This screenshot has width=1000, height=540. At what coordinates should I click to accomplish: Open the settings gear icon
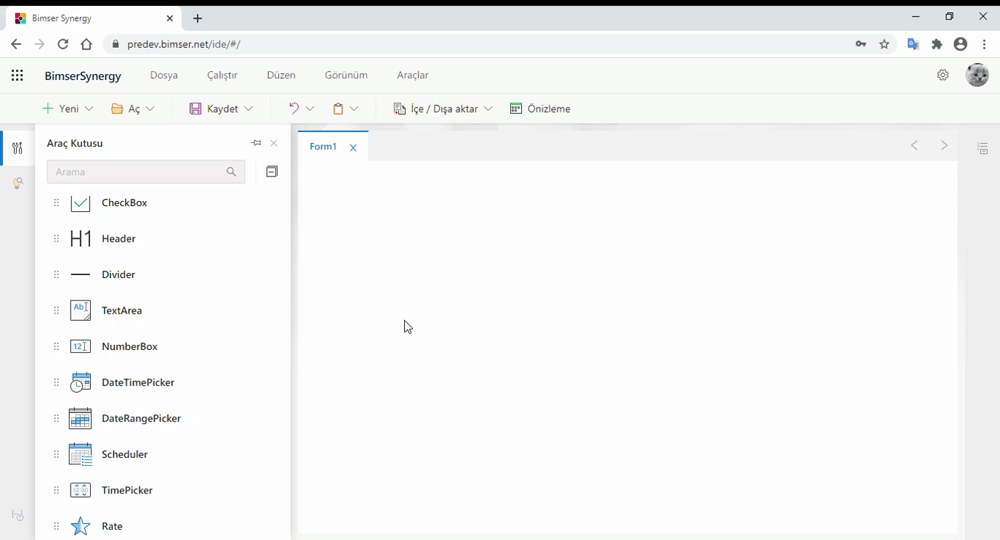pos(942,75)
